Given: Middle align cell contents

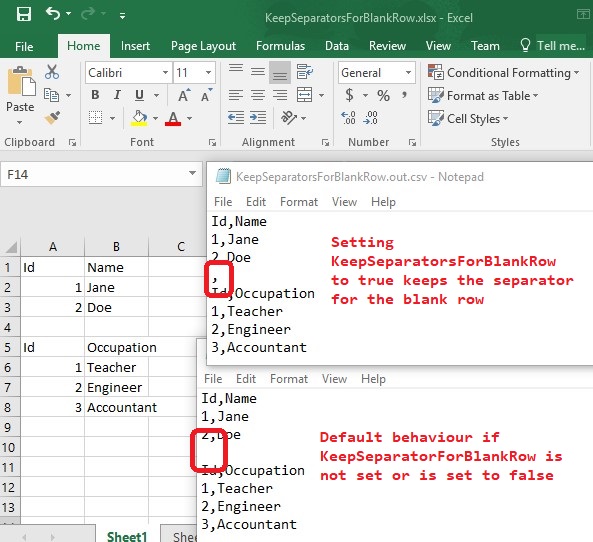Looking at the screenshot, I should (258, 71).
